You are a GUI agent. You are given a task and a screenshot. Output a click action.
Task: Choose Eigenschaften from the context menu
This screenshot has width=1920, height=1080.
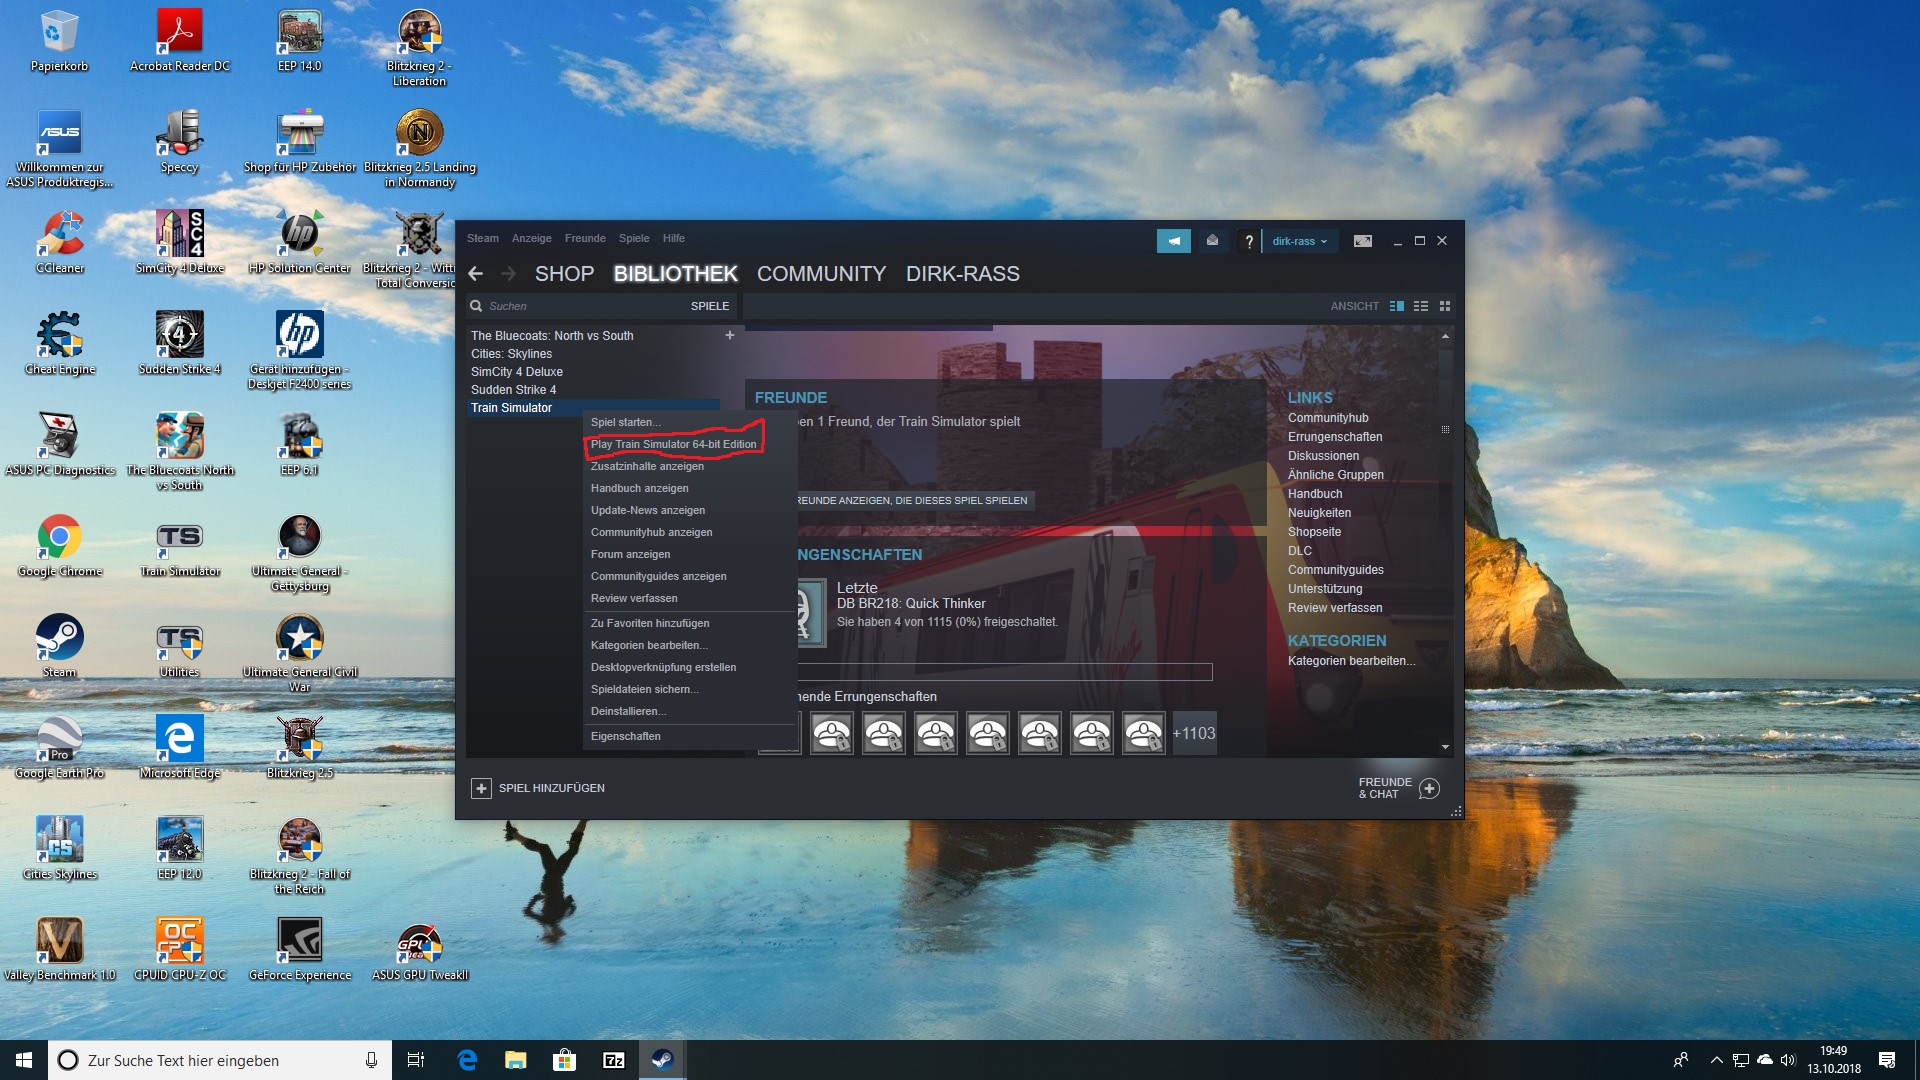(x=625, y=736)
